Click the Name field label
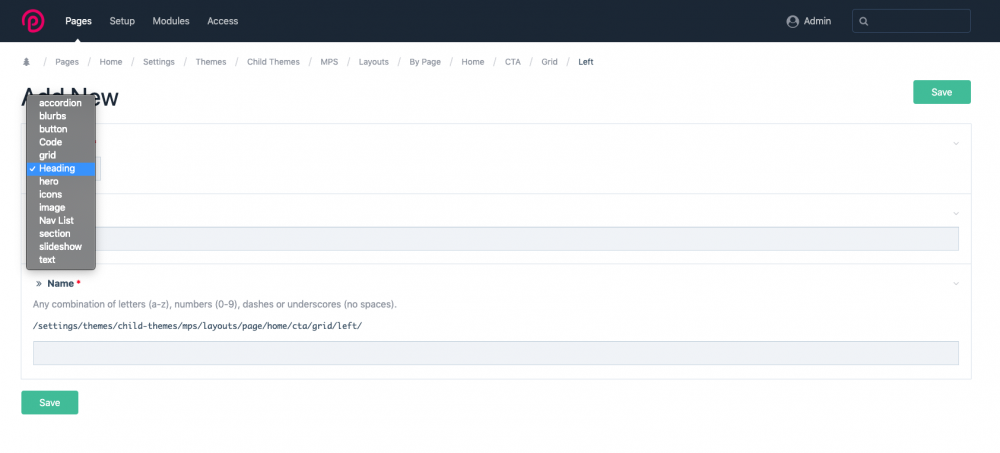 [61, 283]
